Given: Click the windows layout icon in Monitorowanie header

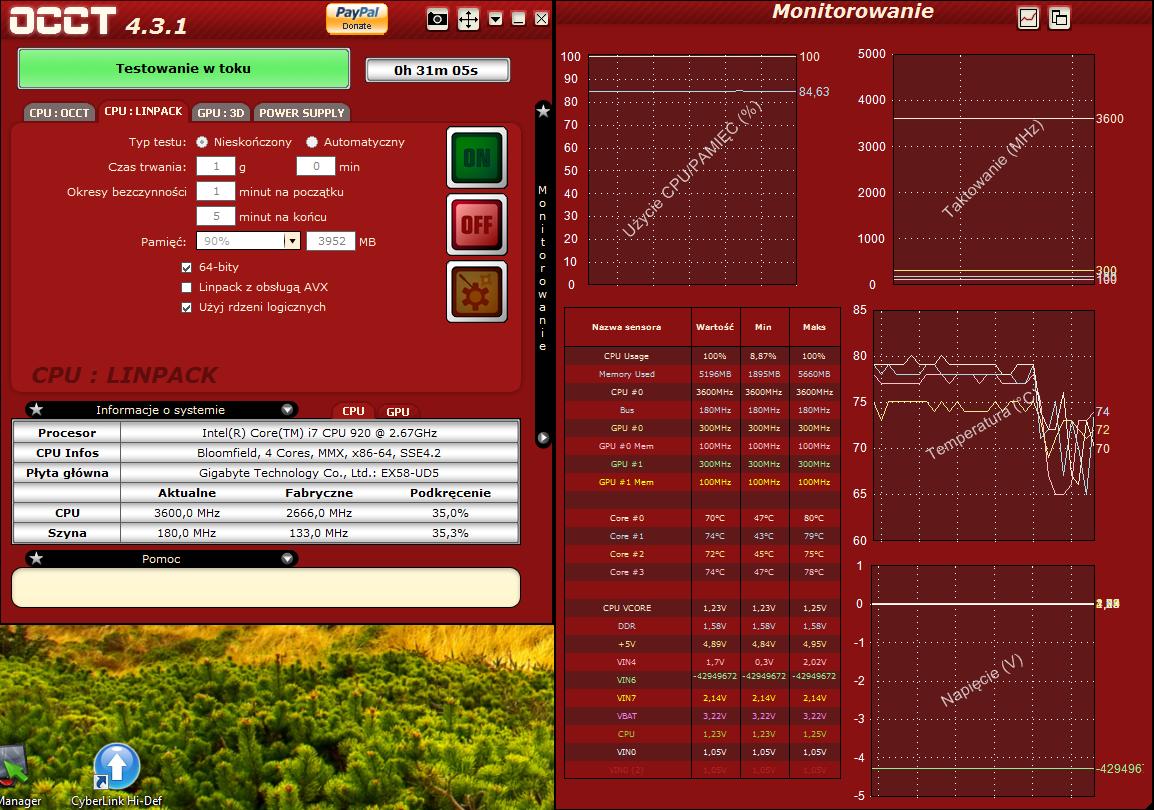Looking at the screenshot, I should [1059, 18].
